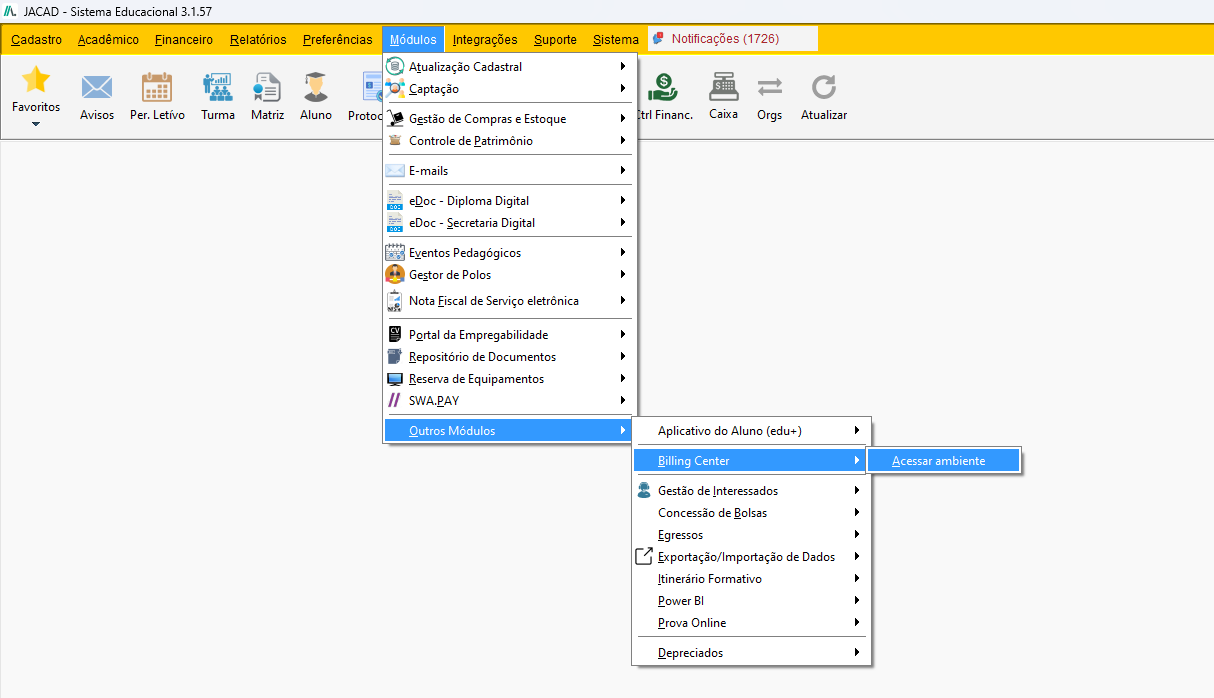Select the Itinerário Formativo entry
Image resolution: width=1214 pixels, height=698 pixels.
(751, 579)
